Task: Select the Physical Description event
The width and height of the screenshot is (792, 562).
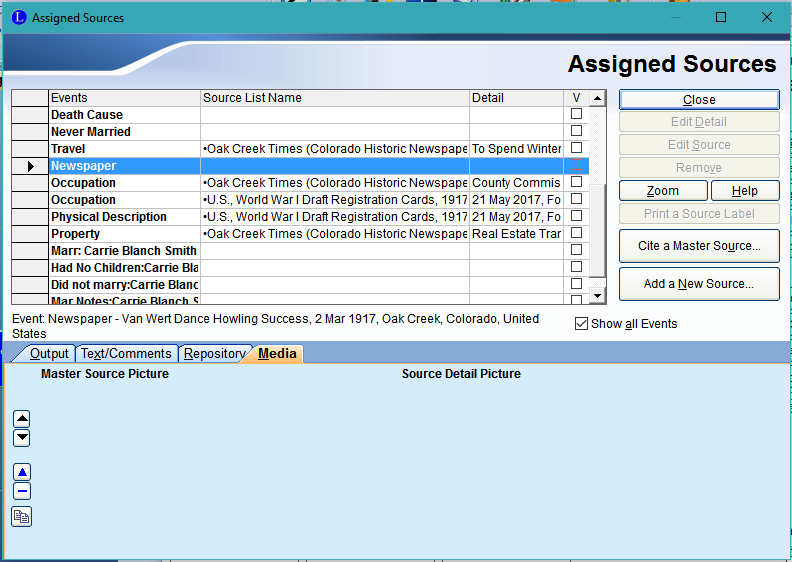Action: 124,217
